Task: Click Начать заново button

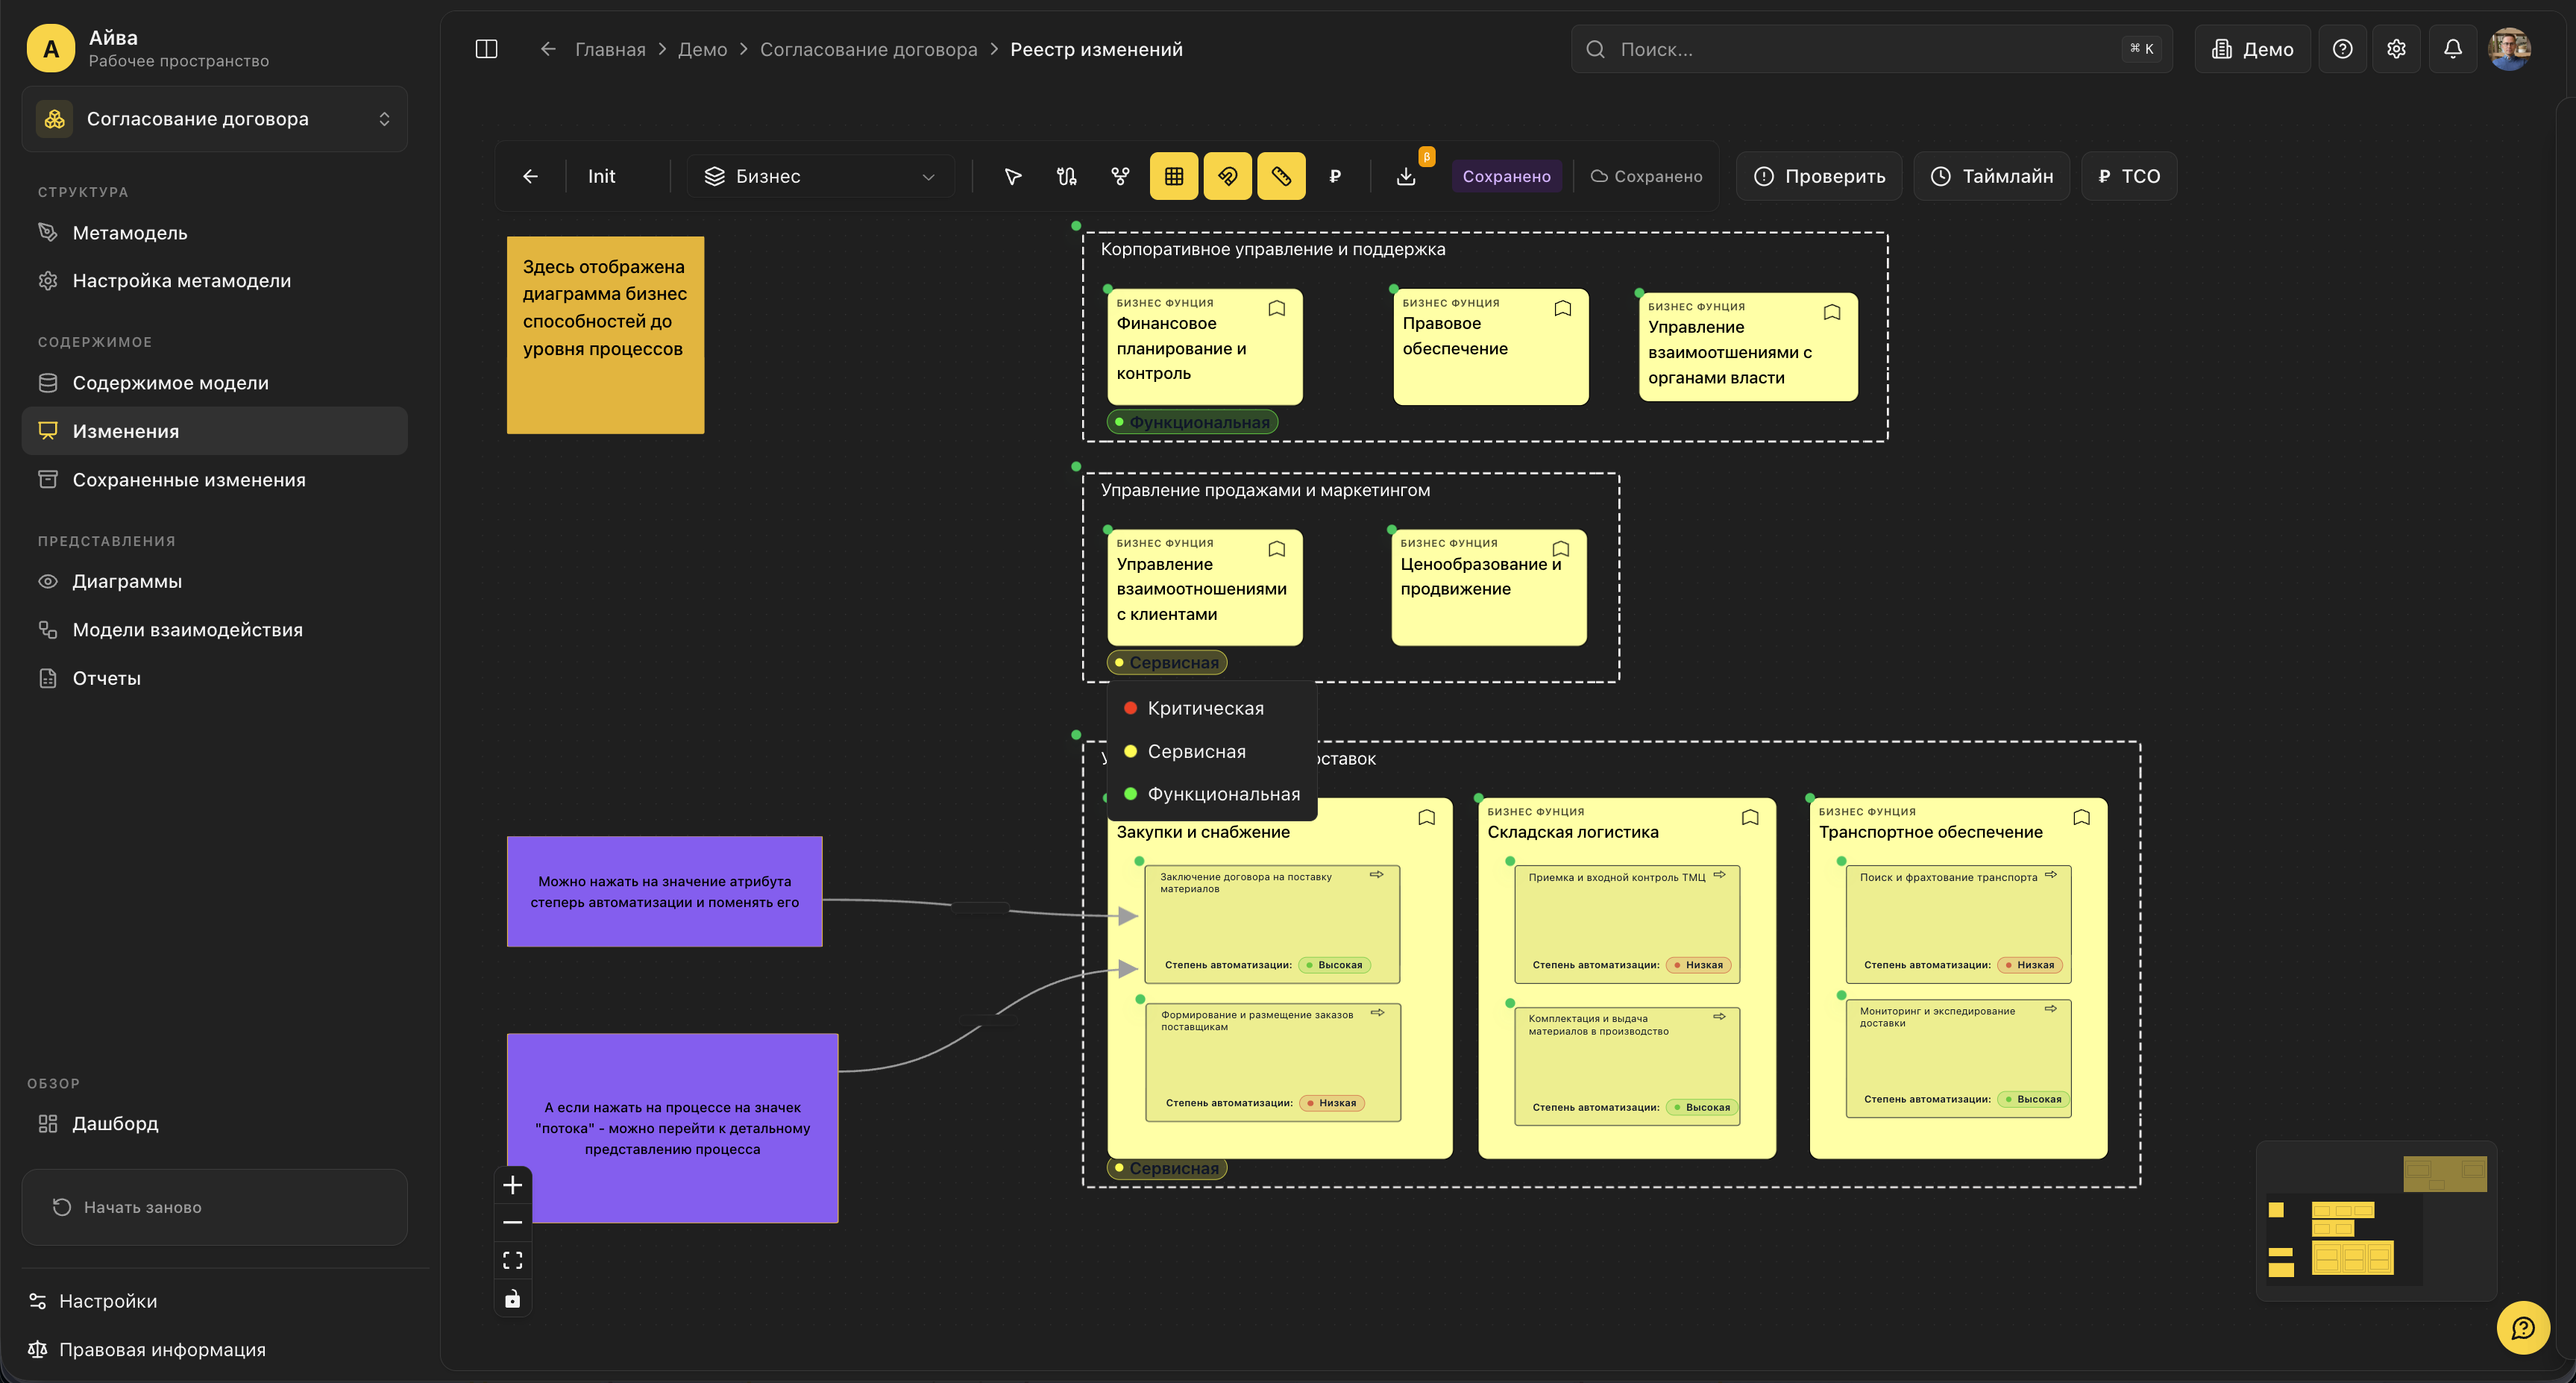Action: coord(215,1207)
